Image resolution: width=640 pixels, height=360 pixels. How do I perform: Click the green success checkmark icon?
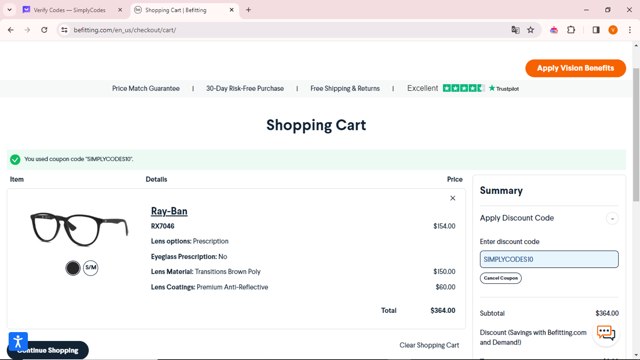[x=15, y=159]
